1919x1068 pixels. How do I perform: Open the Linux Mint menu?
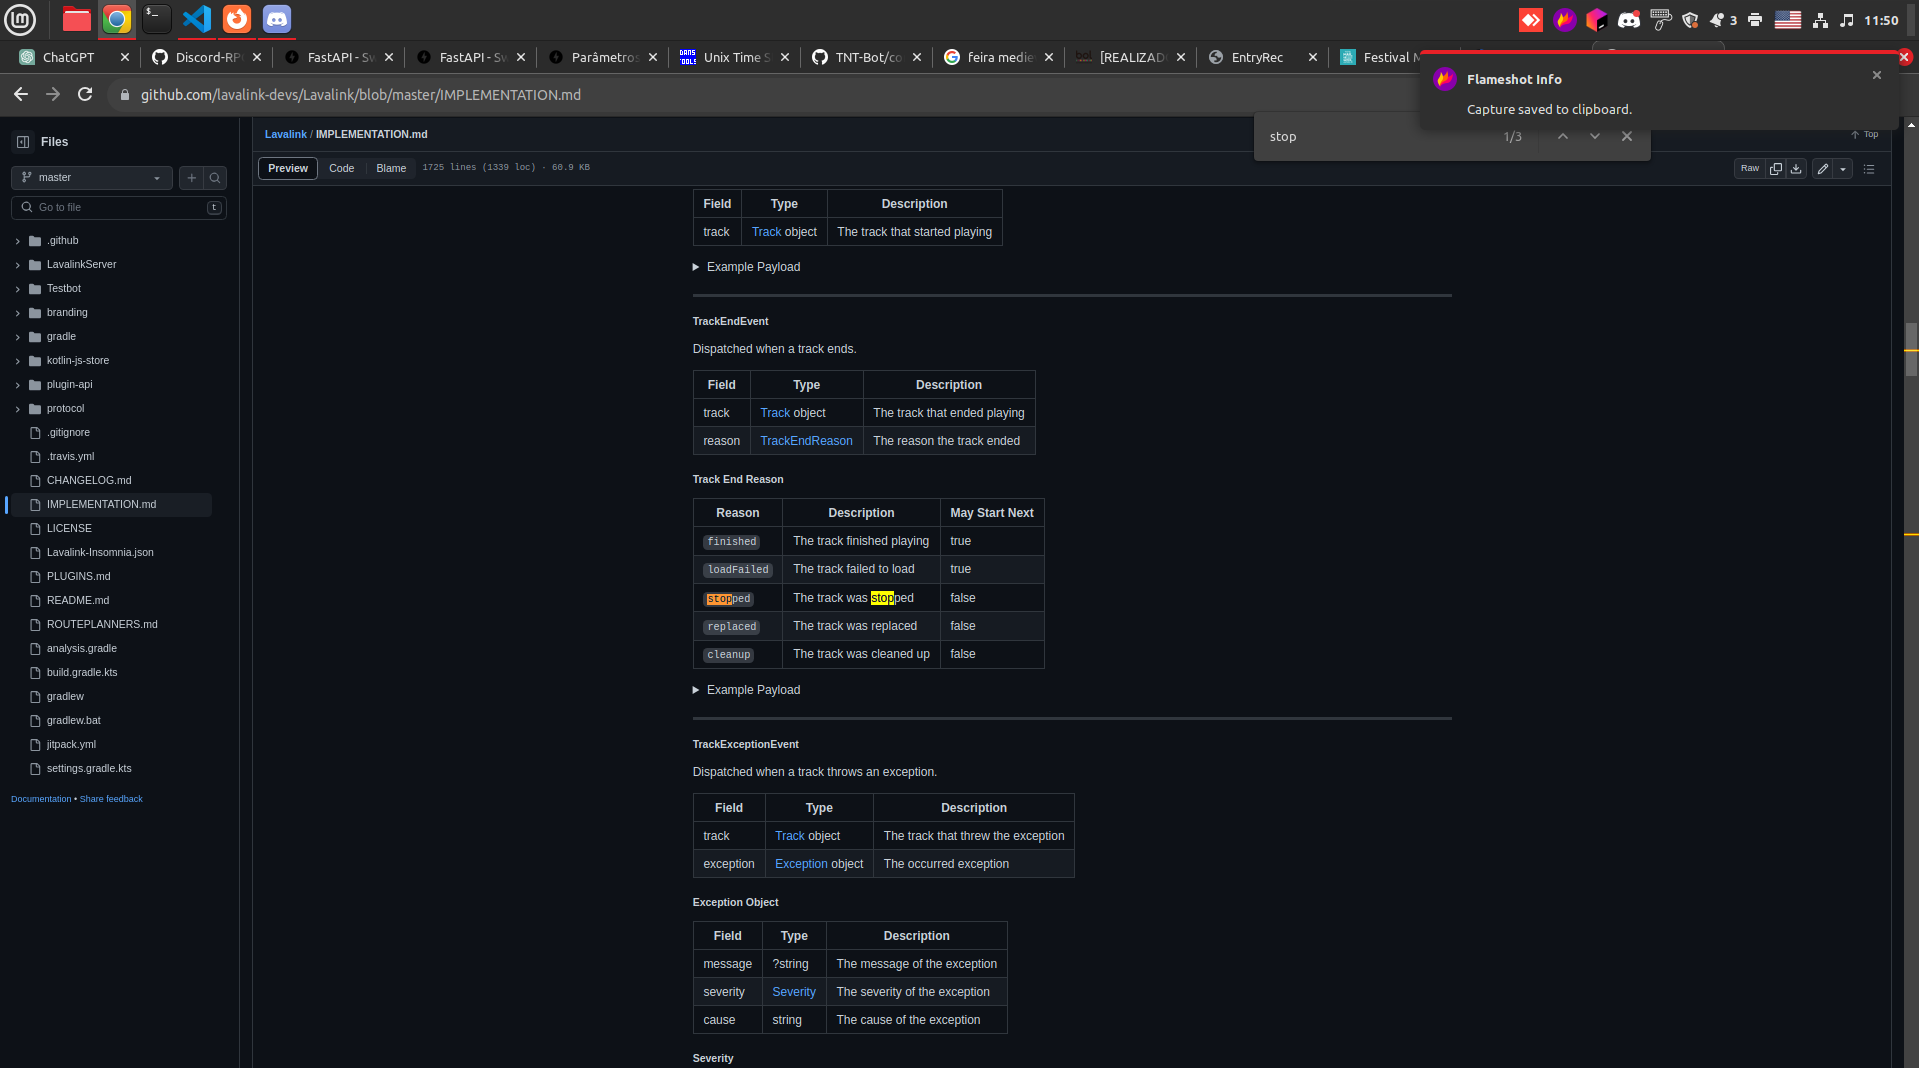(x=20, y=19)
